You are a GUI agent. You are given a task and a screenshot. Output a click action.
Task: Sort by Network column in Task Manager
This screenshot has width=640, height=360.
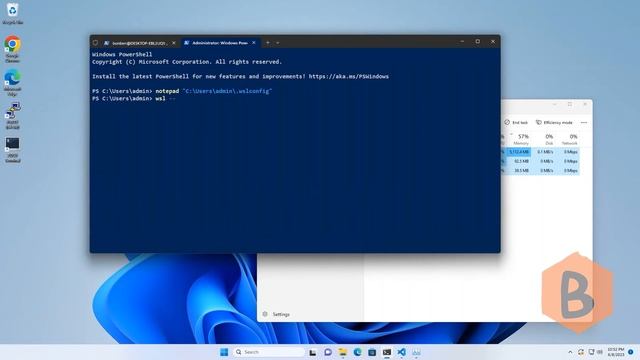pyautogui.click(x=570, y=139)
